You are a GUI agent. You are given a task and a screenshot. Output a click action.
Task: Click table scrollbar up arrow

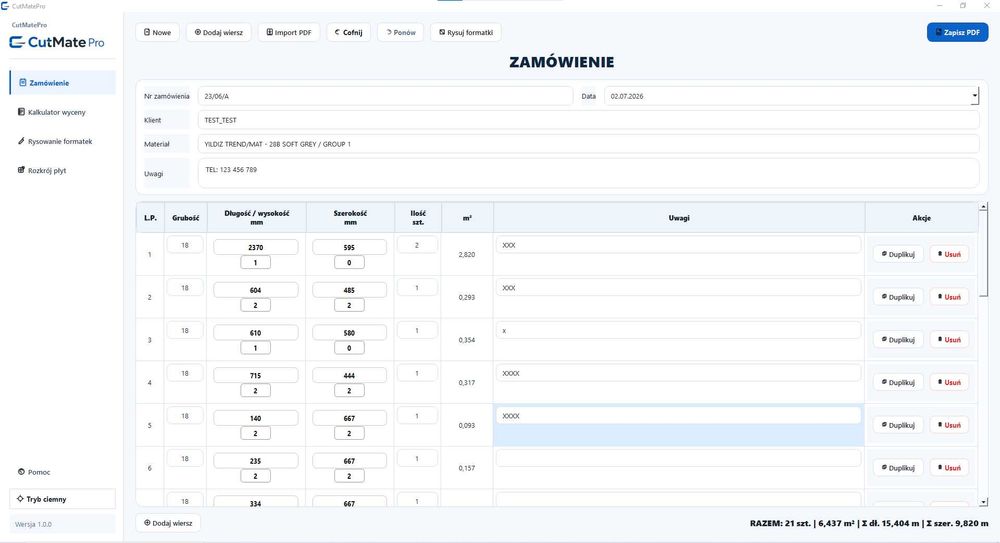click(983, 207)
